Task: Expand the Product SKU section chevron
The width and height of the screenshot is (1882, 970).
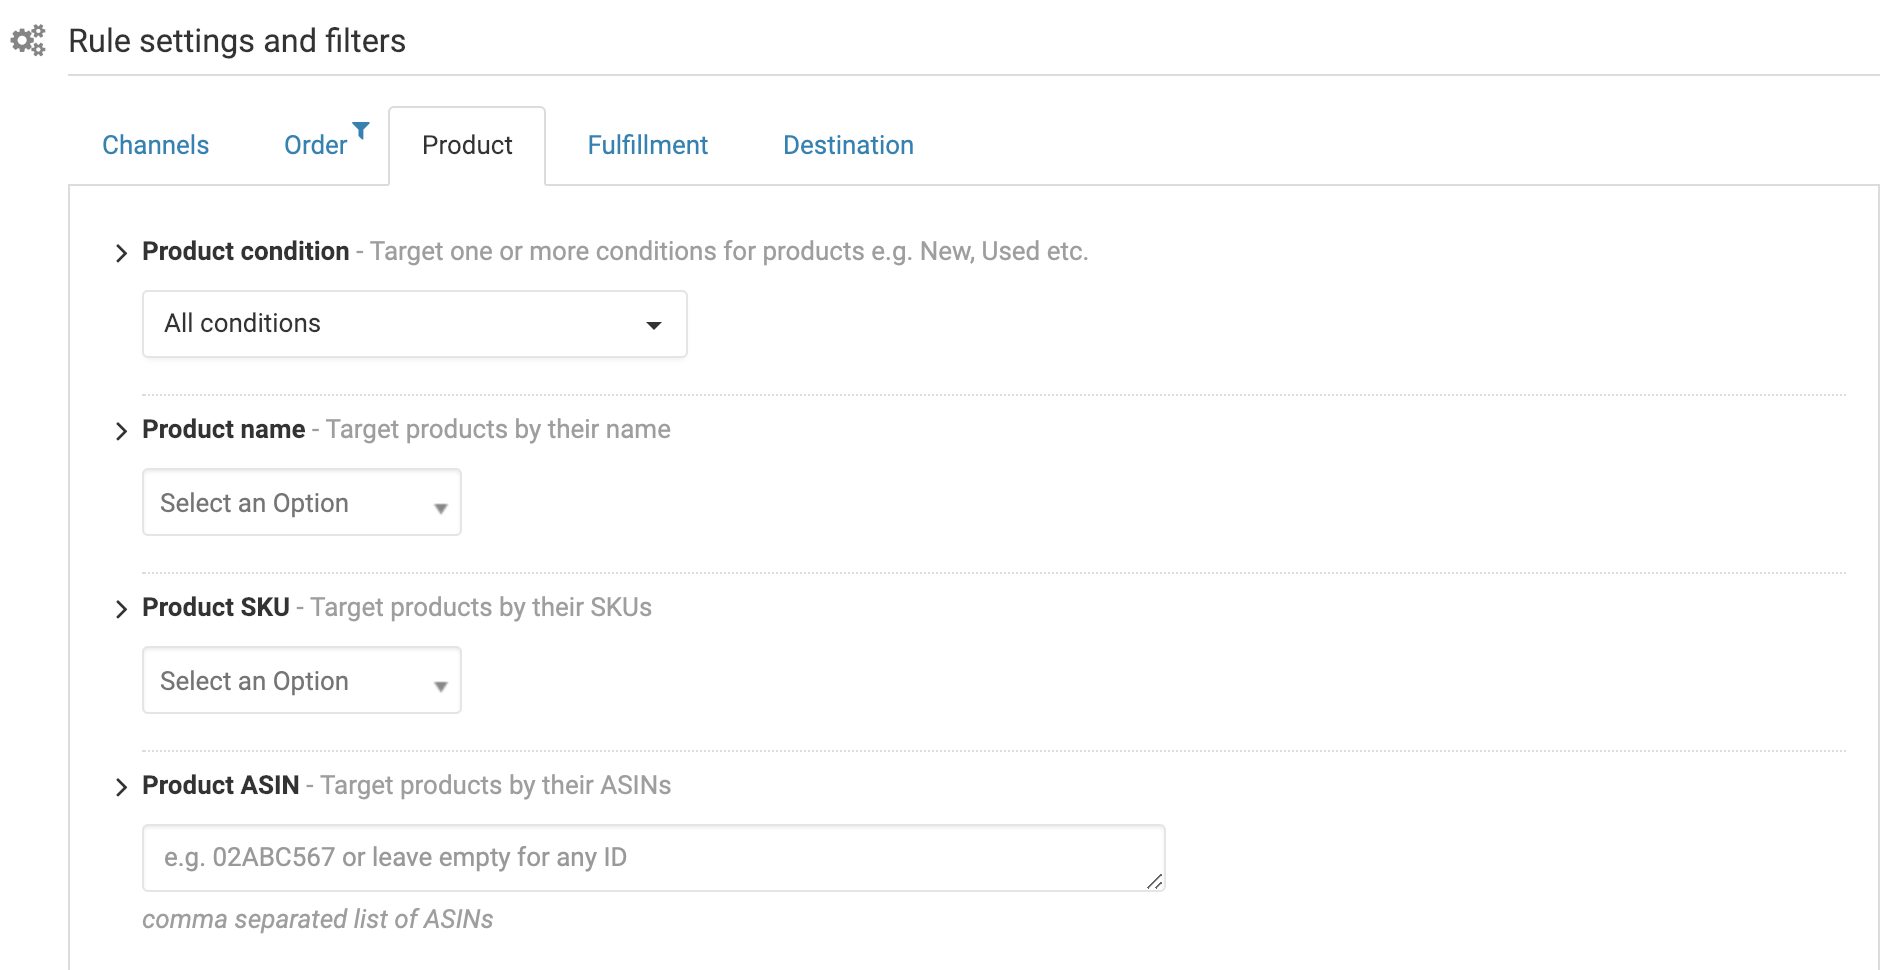Action: click(x=121, y=609)
